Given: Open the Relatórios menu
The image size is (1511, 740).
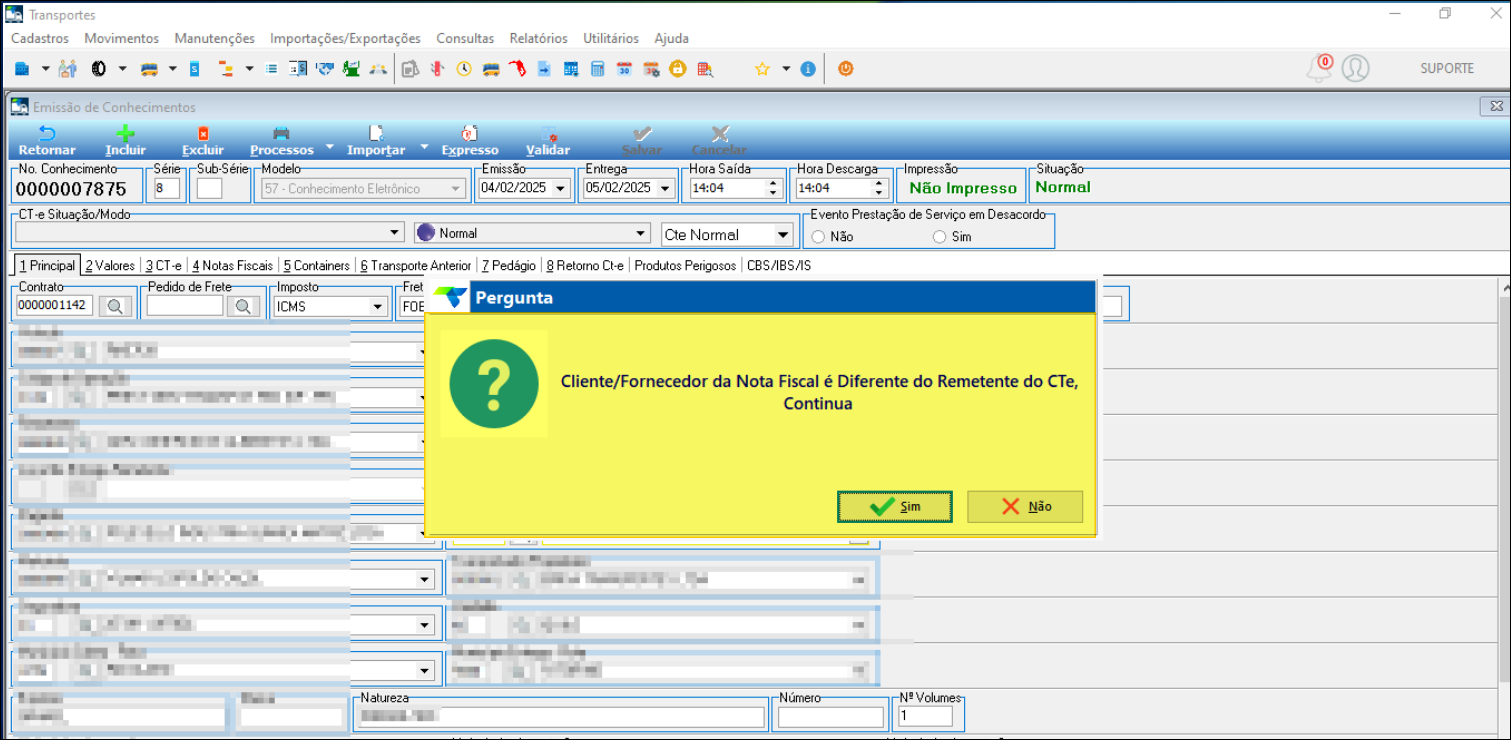Looking at the screenshot, I should pos(538,38).
